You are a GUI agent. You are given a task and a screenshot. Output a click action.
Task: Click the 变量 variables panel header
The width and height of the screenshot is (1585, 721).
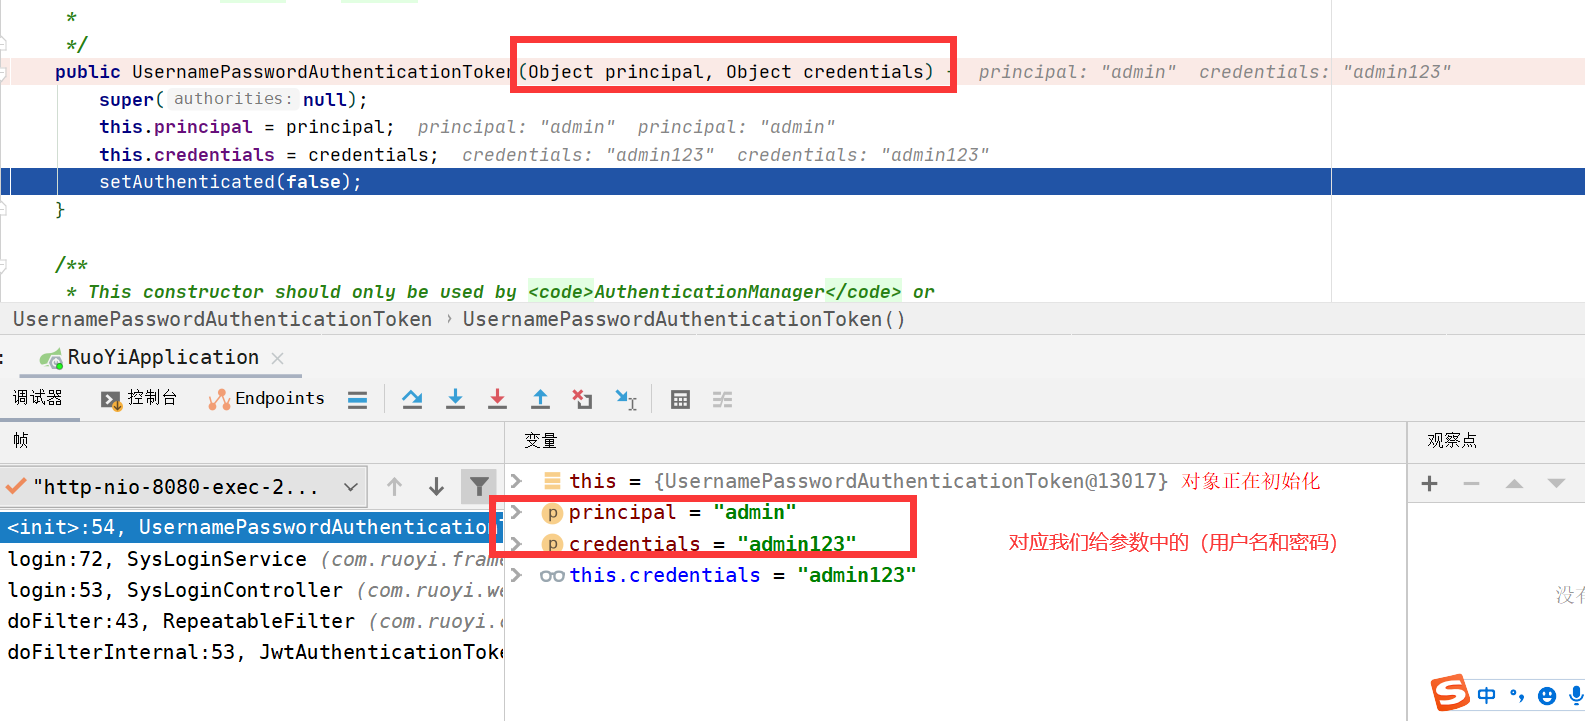coord(540,441)
